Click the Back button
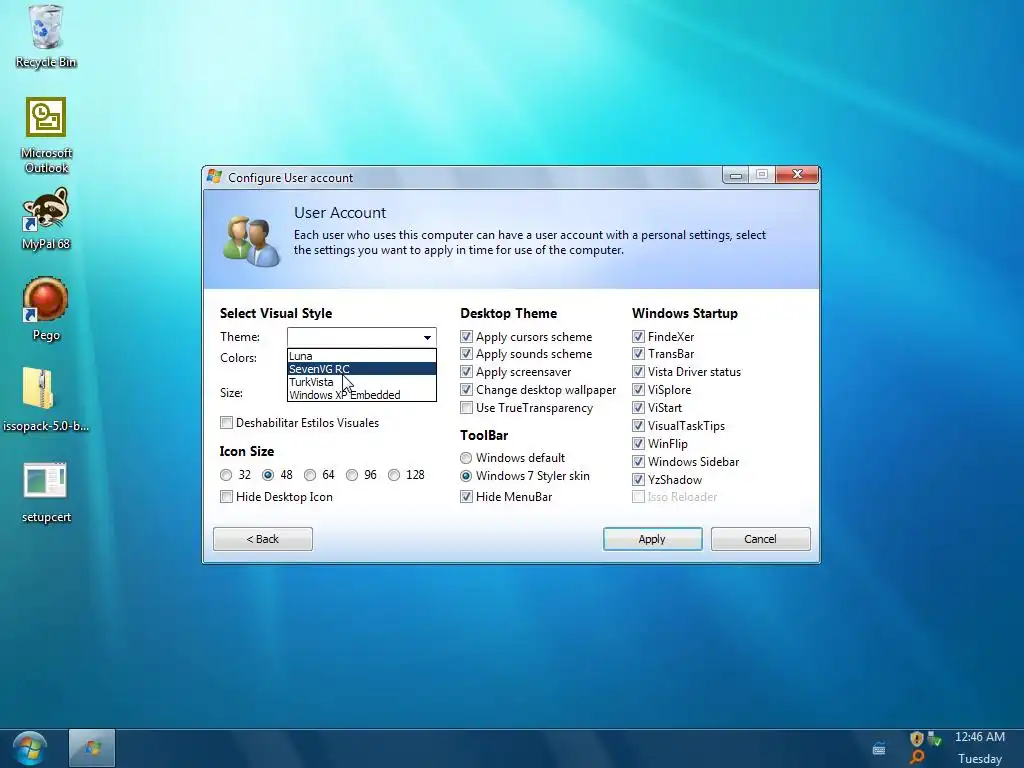The height and width of the screenshot is (768, 1024). (263, 539)
